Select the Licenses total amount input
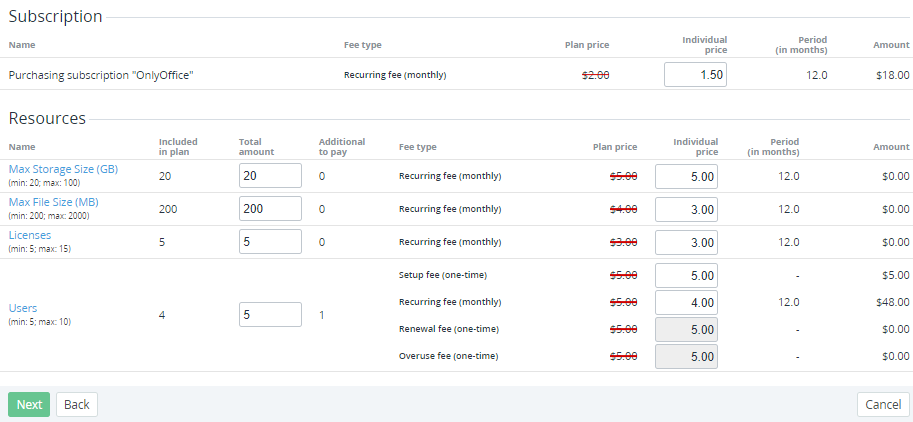Screen dimensions: 913x422 (270, 242)
